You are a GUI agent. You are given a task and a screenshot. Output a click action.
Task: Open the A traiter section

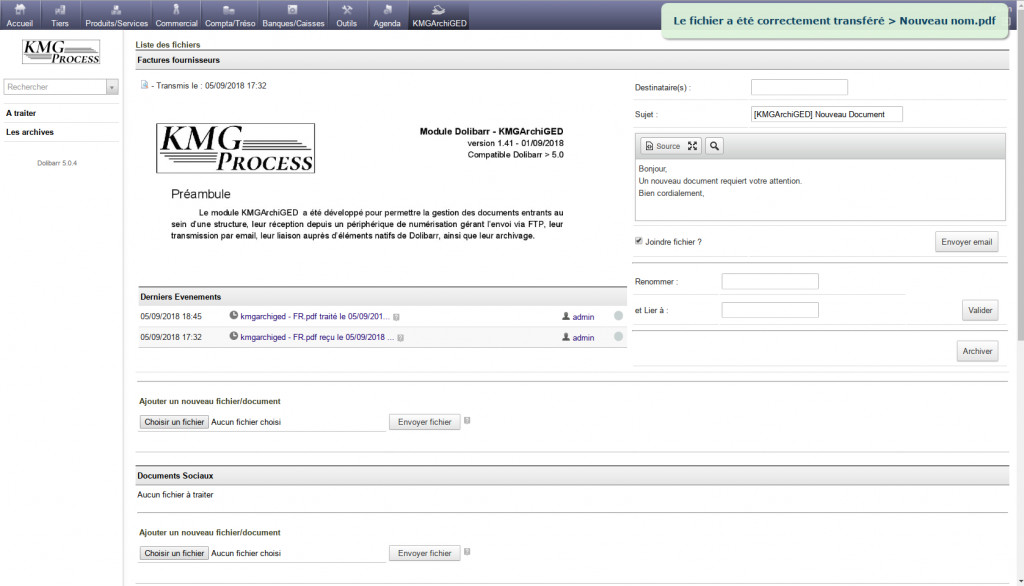coord(21,113)
